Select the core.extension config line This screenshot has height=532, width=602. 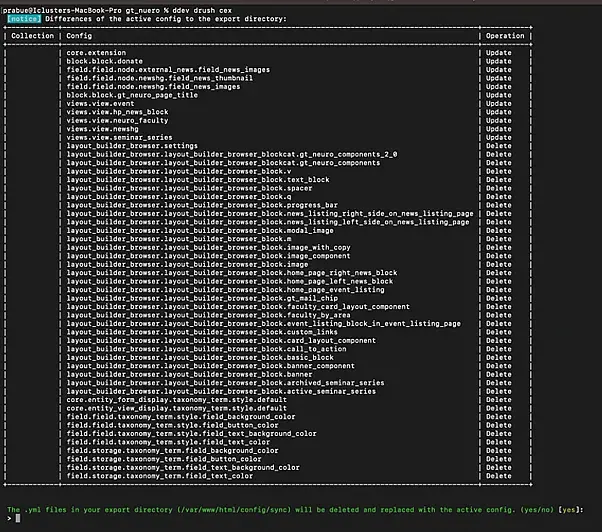tap(96, 53)
